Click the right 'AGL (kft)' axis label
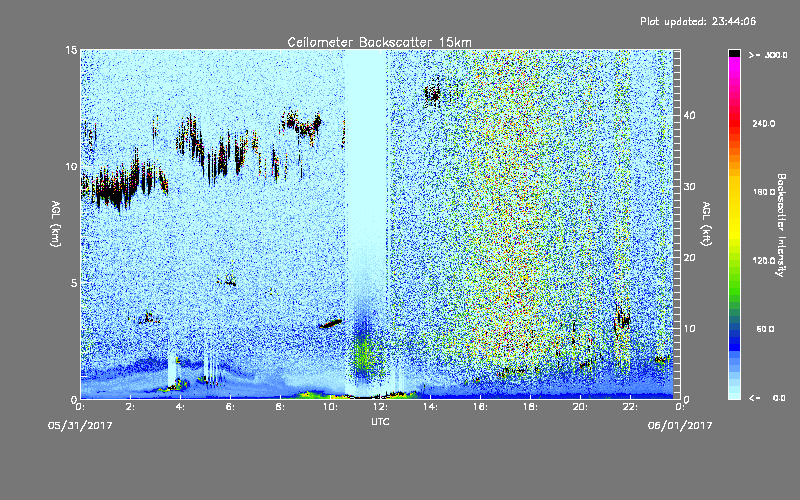This screenshot has width=800, height=500. [707, 224]
